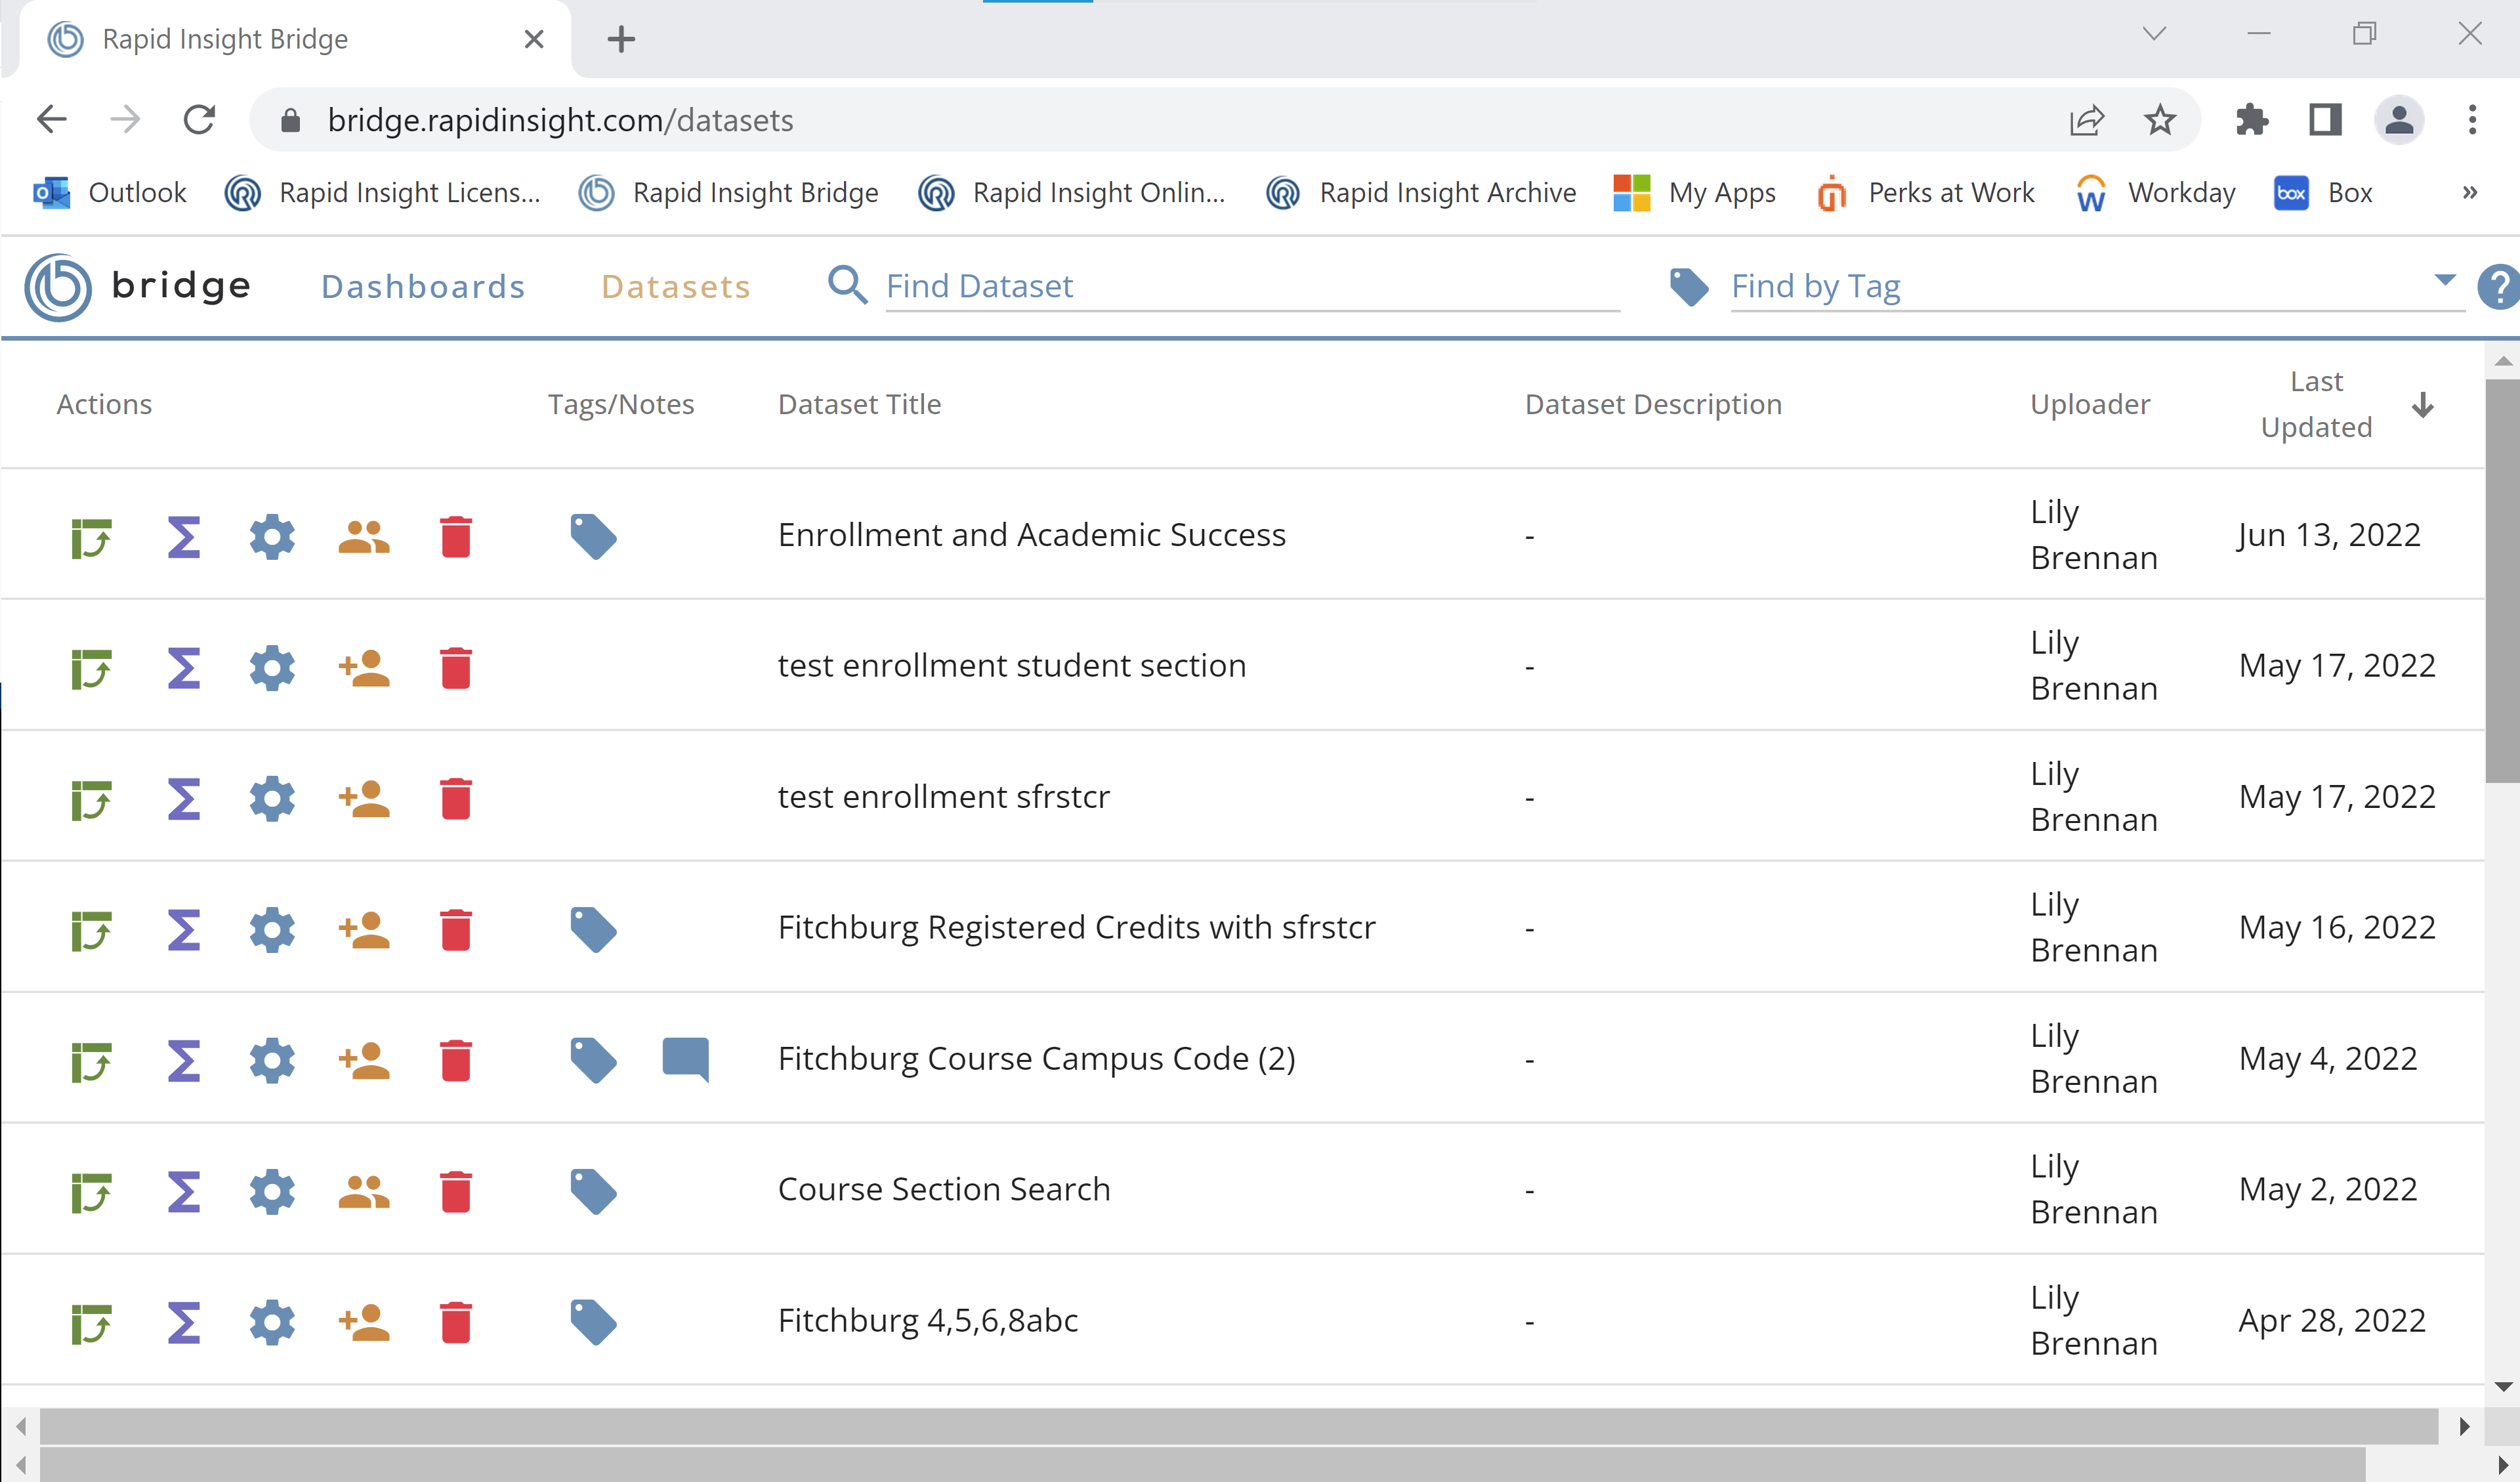Select the Datasets tab
This screenshot has height=1482, width=2520.
point(676,286)
